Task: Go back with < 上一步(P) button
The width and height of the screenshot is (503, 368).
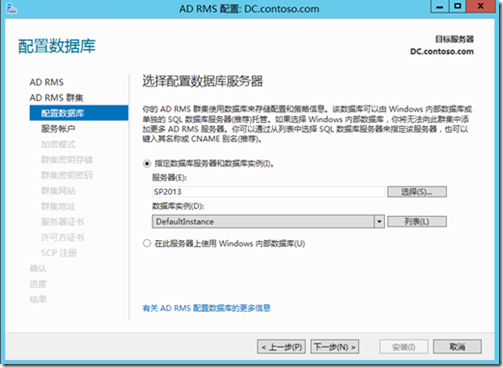Action: (281, 347)
